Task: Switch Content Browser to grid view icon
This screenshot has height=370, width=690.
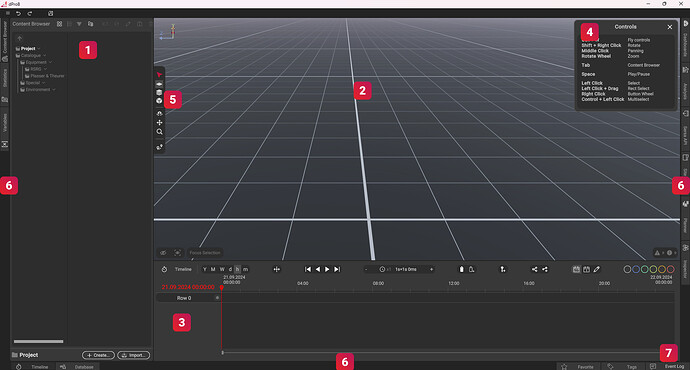Action: pyautogui.click(x=59, y=24)
